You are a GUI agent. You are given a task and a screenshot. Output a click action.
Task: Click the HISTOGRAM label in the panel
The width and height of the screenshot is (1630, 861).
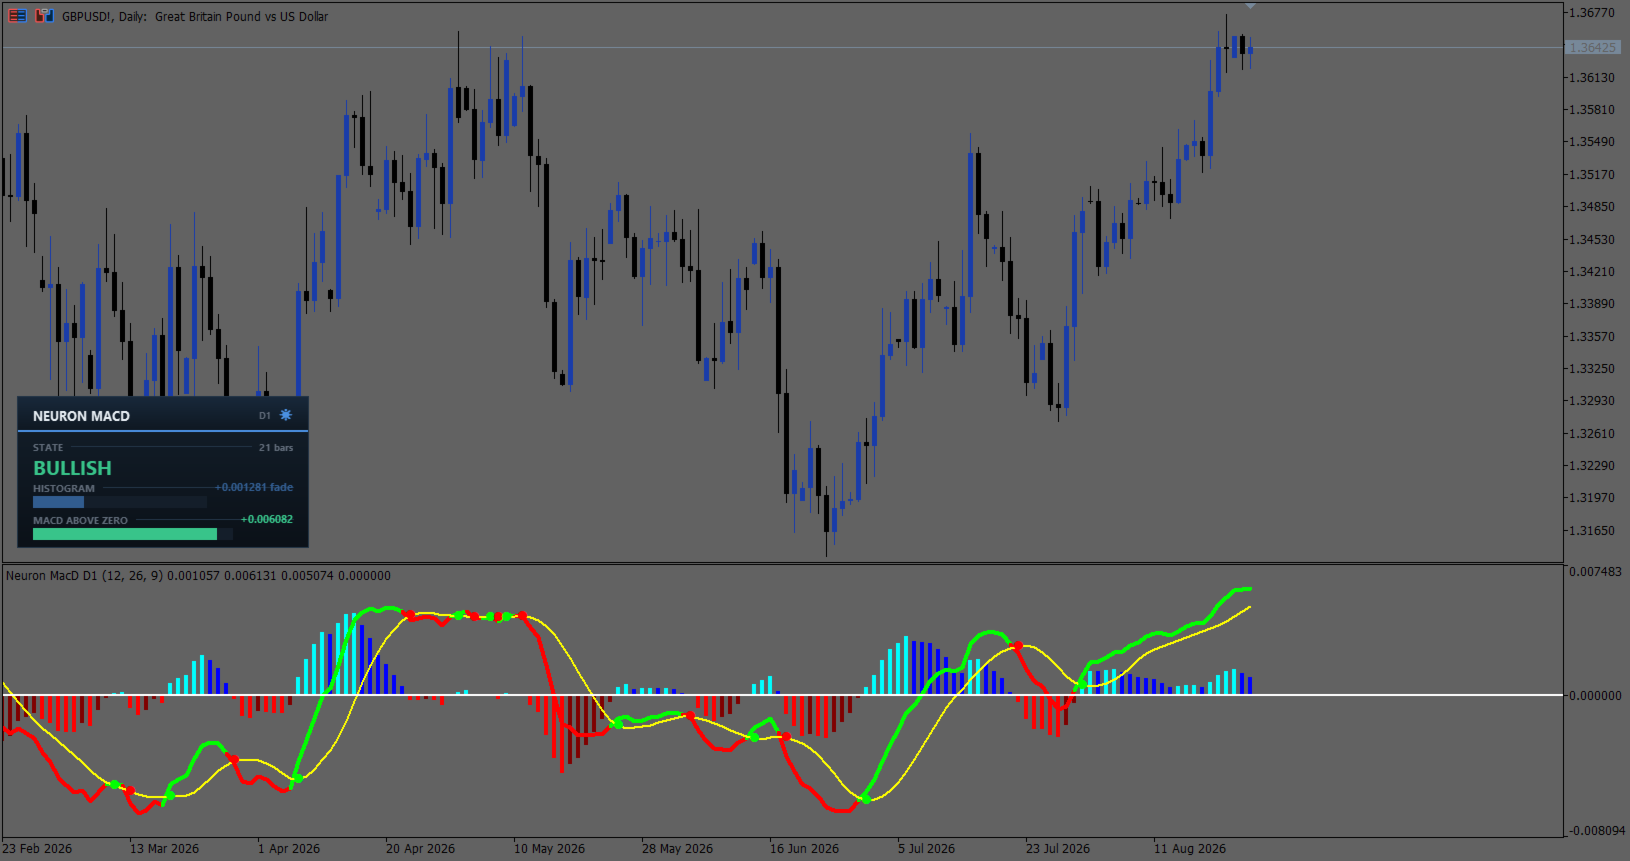click(x=64, y=489)
